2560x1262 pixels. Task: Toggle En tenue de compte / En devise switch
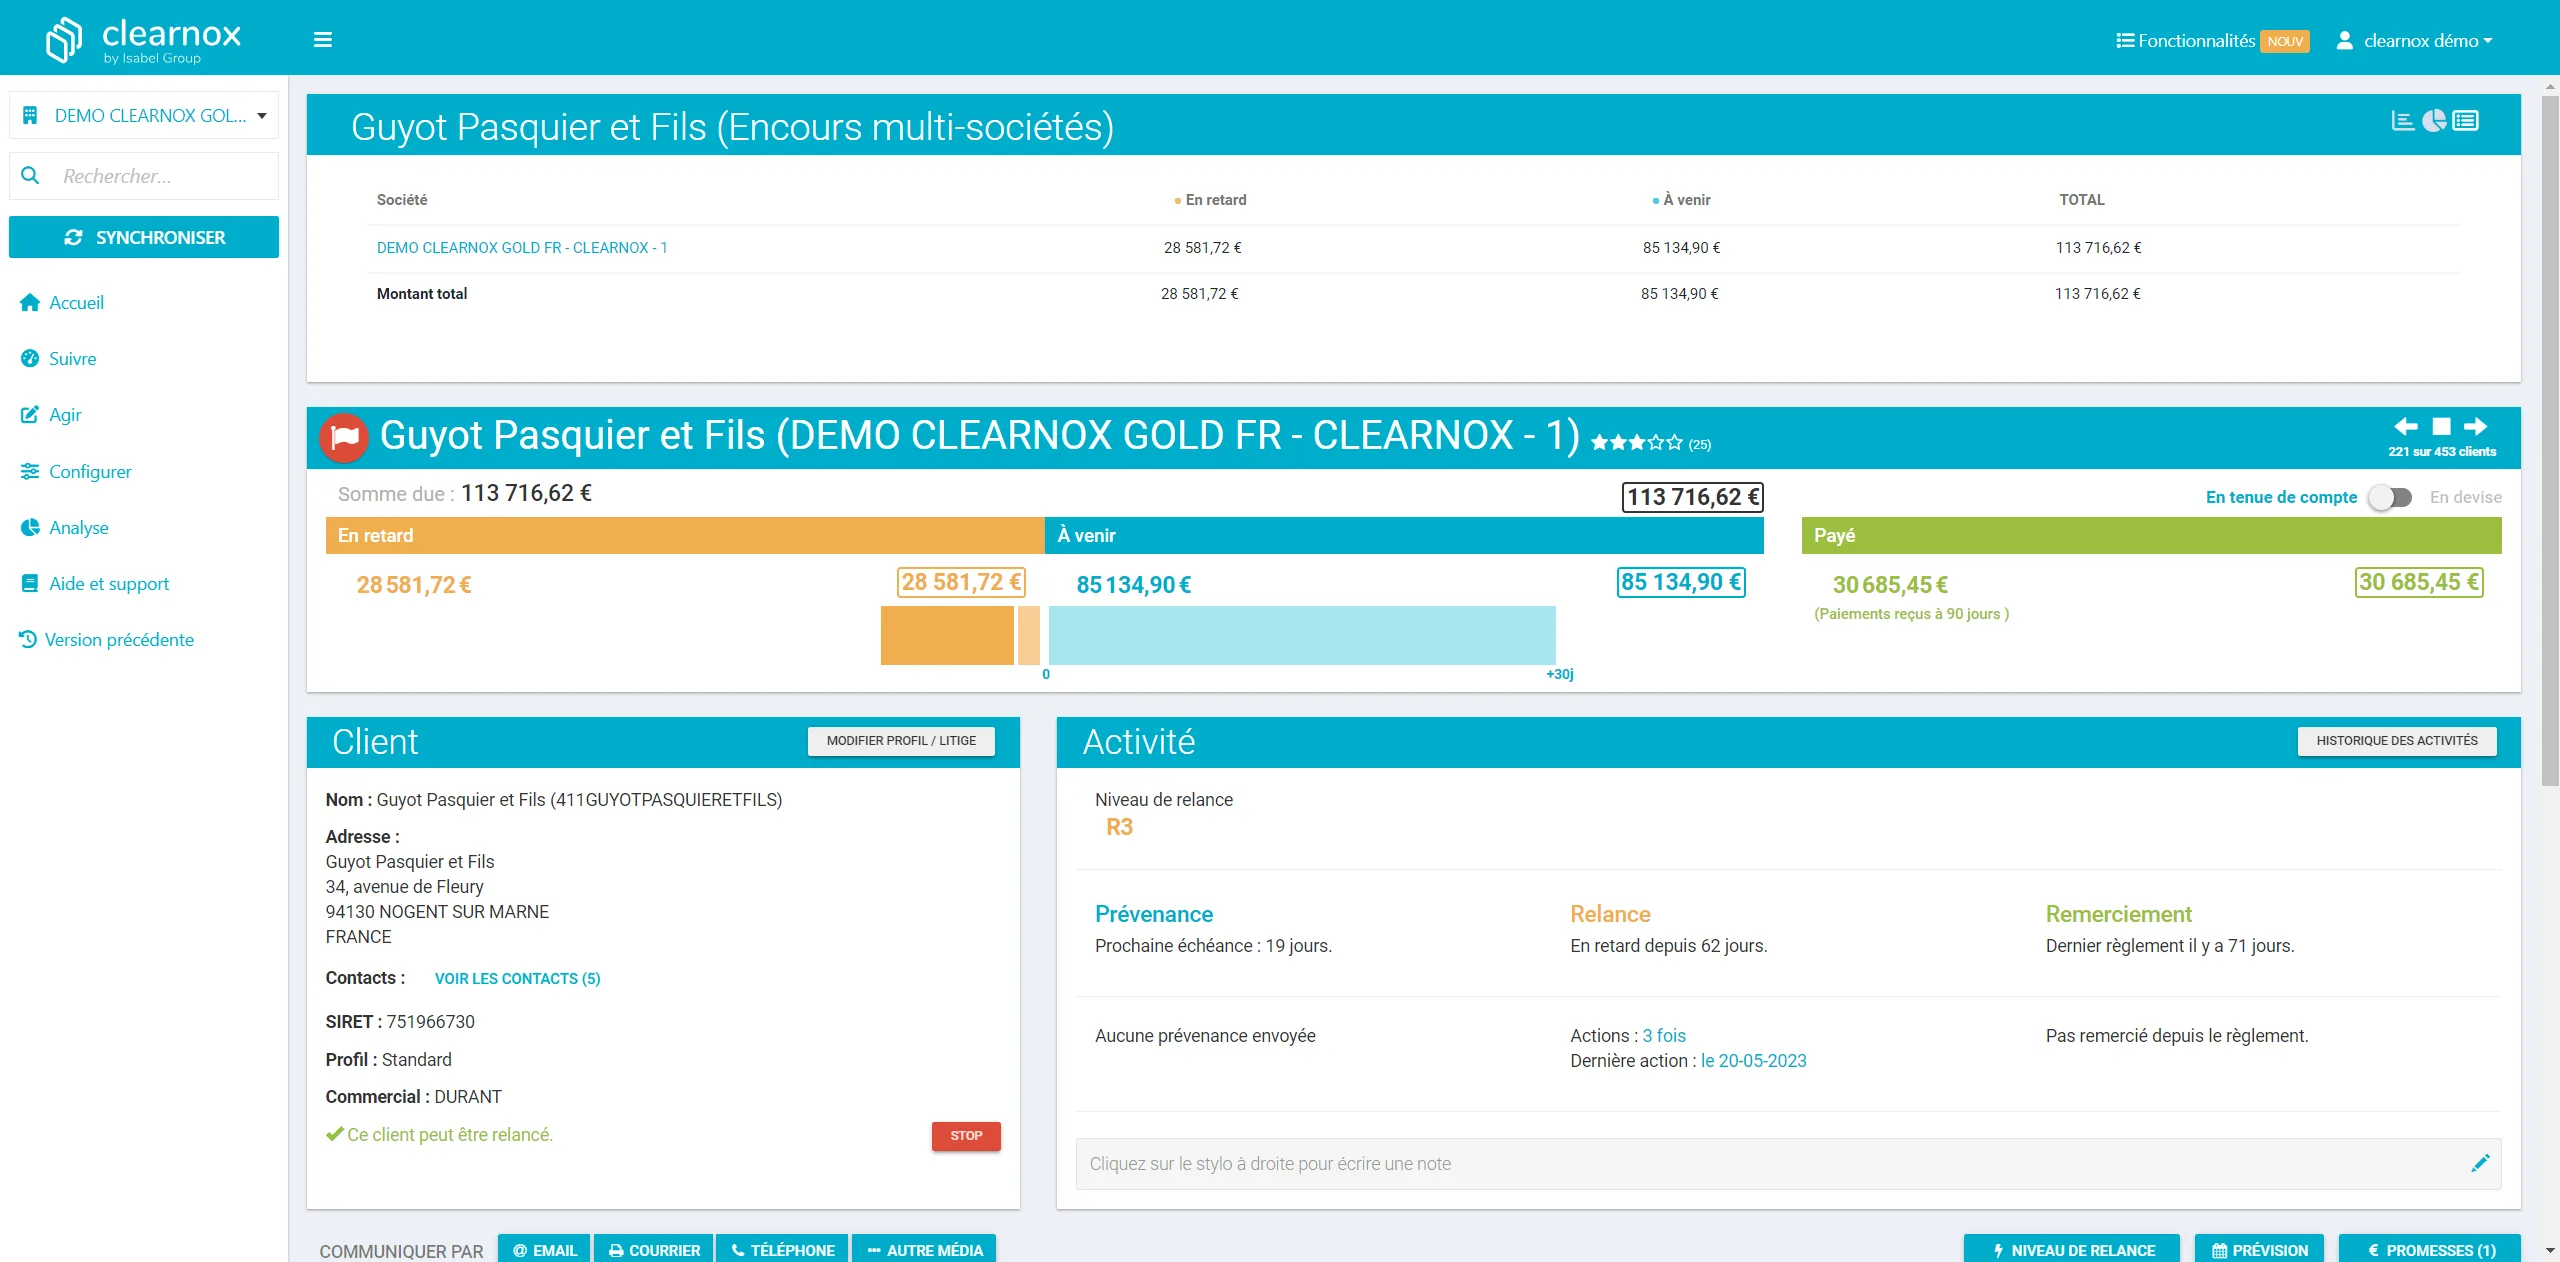click(x=2391, y=497)
